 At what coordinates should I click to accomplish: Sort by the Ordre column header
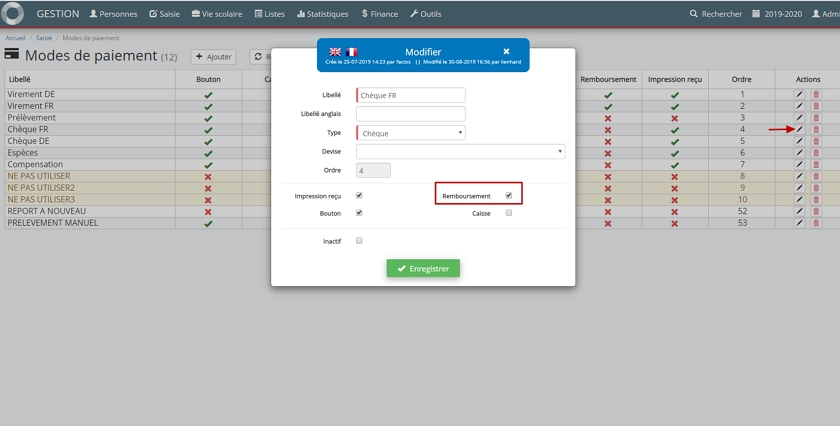pos(741,79)
